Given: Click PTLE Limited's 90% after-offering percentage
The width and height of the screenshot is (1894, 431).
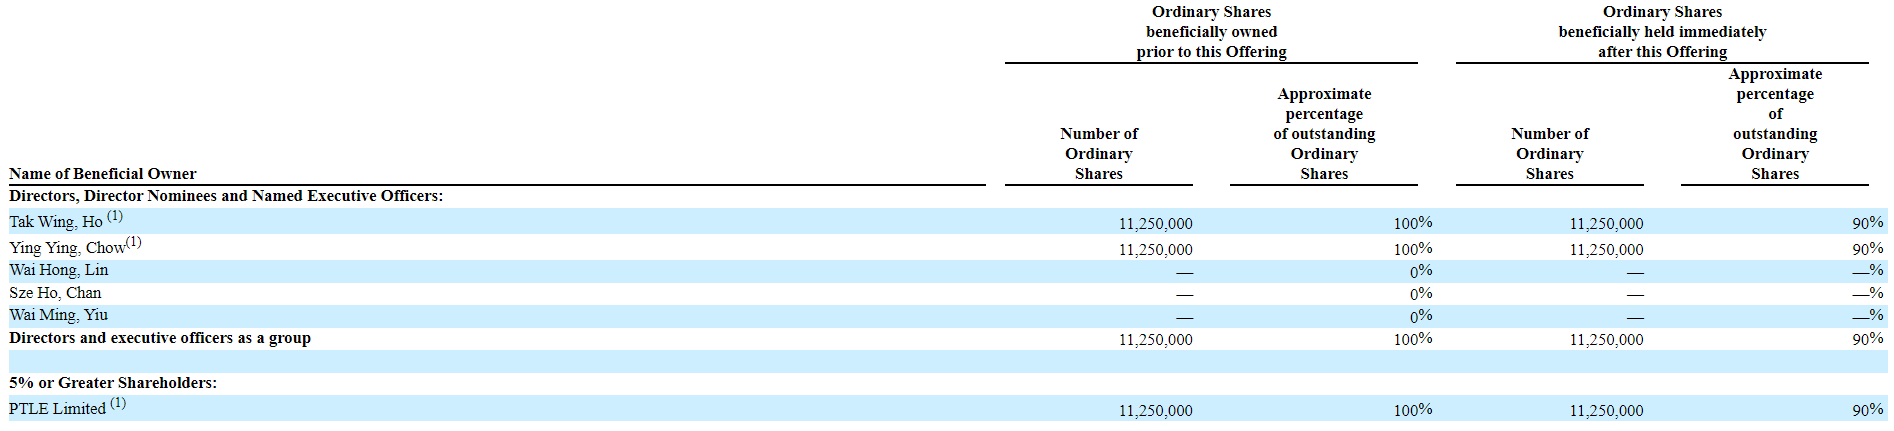Looking at the screenshot, I should (x=1867, y=410).
